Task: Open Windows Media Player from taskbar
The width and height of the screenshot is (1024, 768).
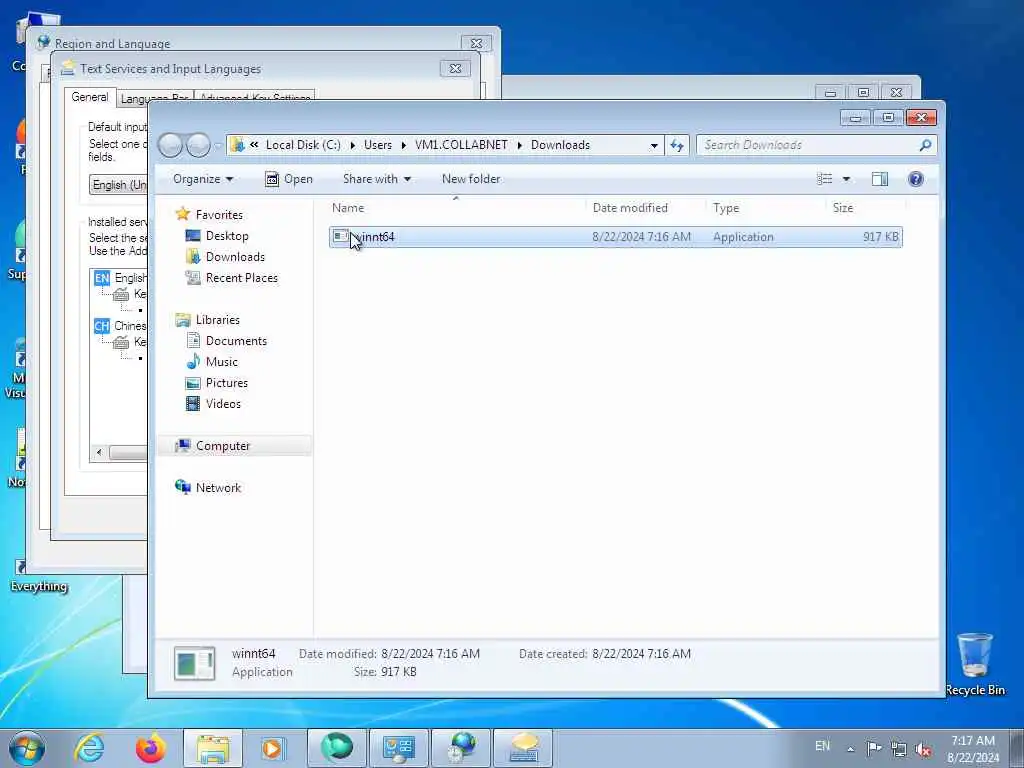Action: point(272,748)
